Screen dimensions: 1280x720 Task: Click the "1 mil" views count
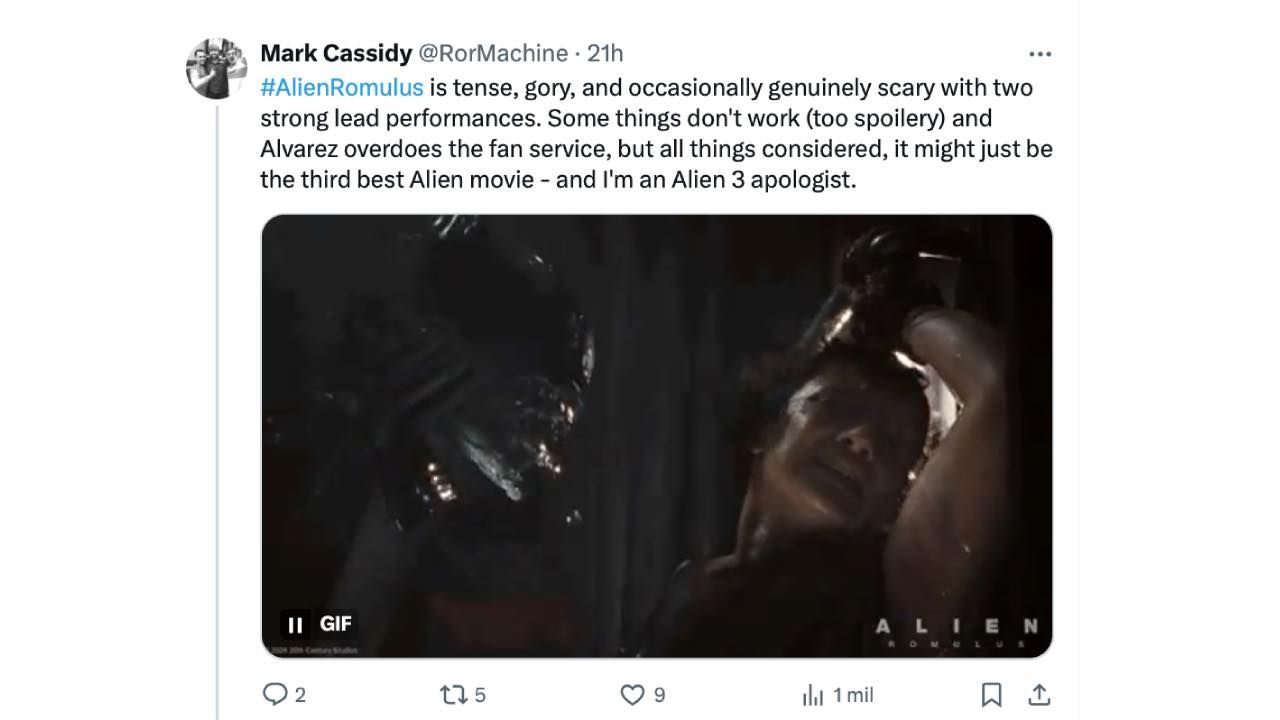[853, 695]
